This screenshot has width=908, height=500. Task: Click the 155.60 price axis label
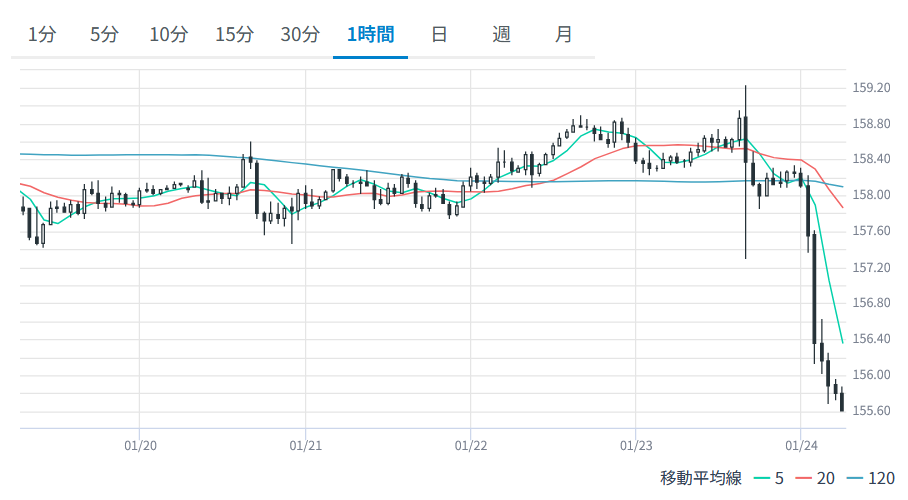click(871, 410)
